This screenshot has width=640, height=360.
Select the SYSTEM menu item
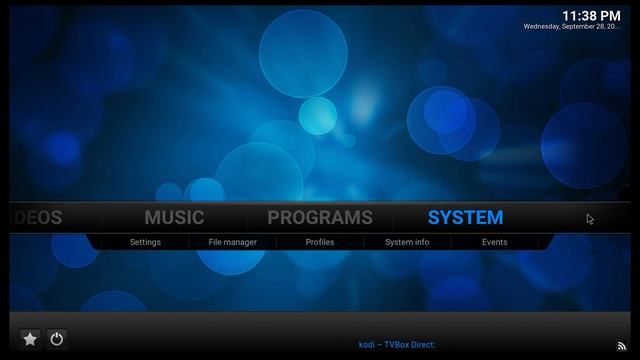click(x=465, y=217)
